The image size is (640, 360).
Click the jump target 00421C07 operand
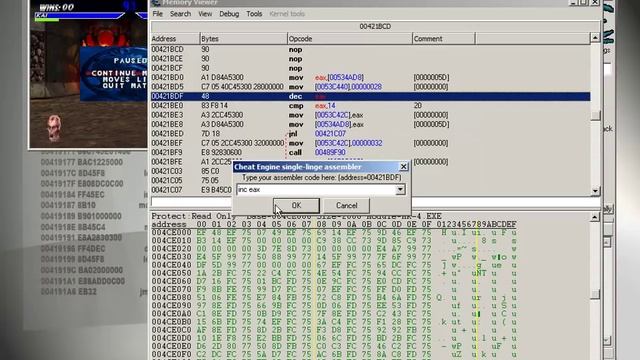tap(330, 134)
